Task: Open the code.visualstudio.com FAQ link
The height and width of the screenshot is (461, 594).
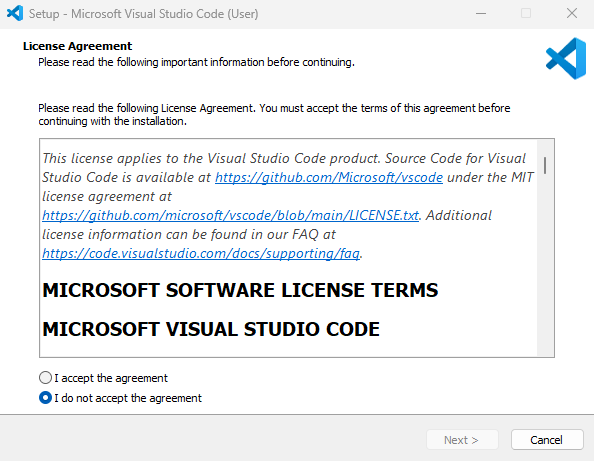Action: pos(201,253)
